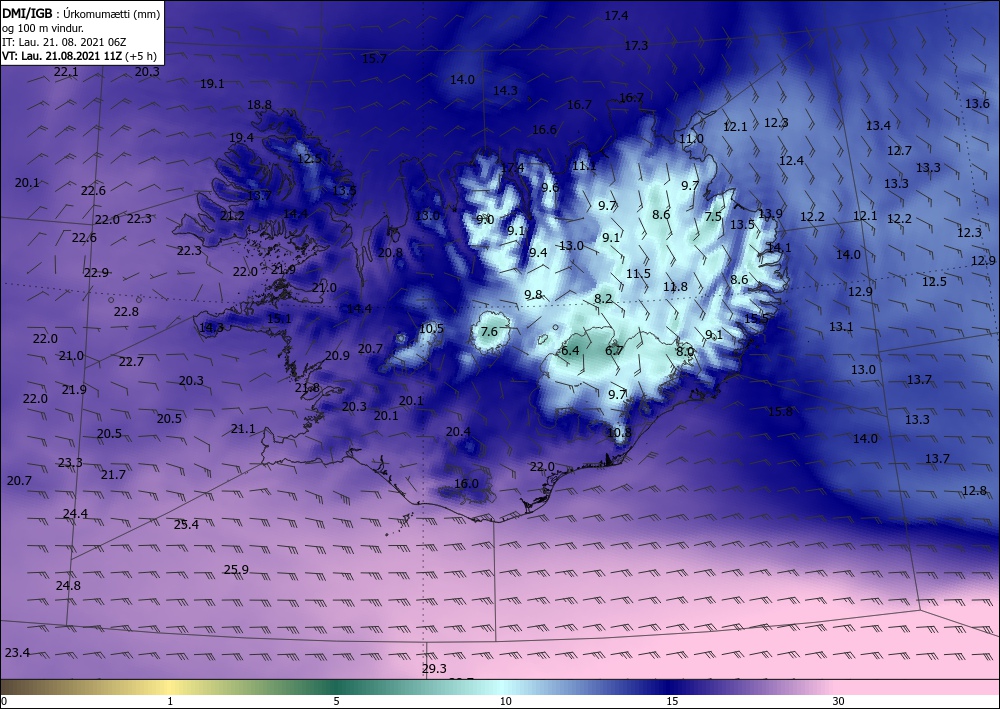Click the 22.8 value label
The width and height of the screenshot is (1000, 709).
[126, 311]
